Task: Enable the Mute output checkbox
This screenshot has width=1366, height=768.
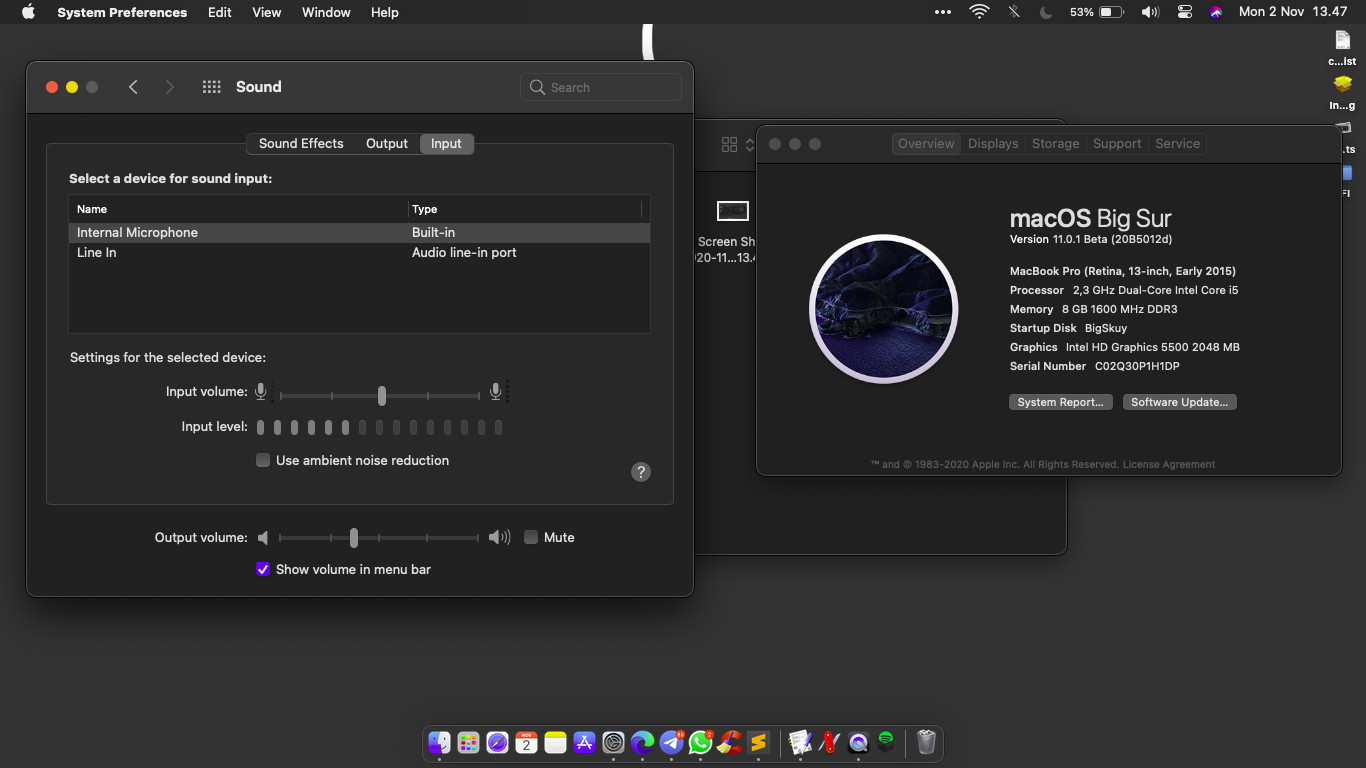Action: click(x=531, y=537)
